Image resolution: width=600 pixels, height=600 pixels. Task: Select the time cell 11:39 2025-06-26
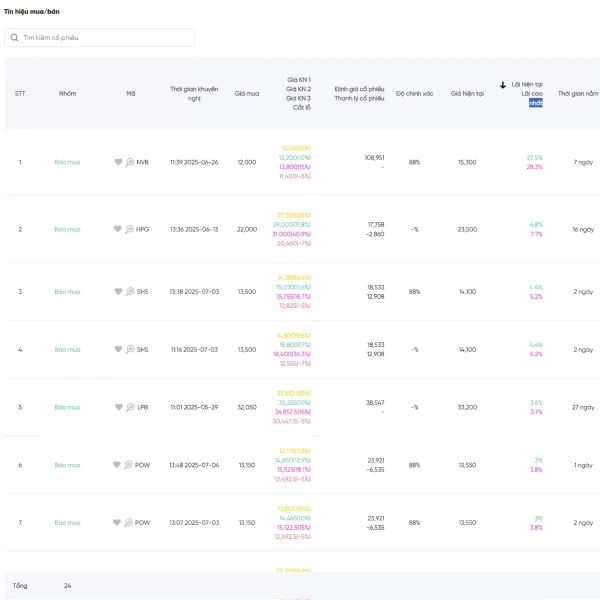(194, 162)
